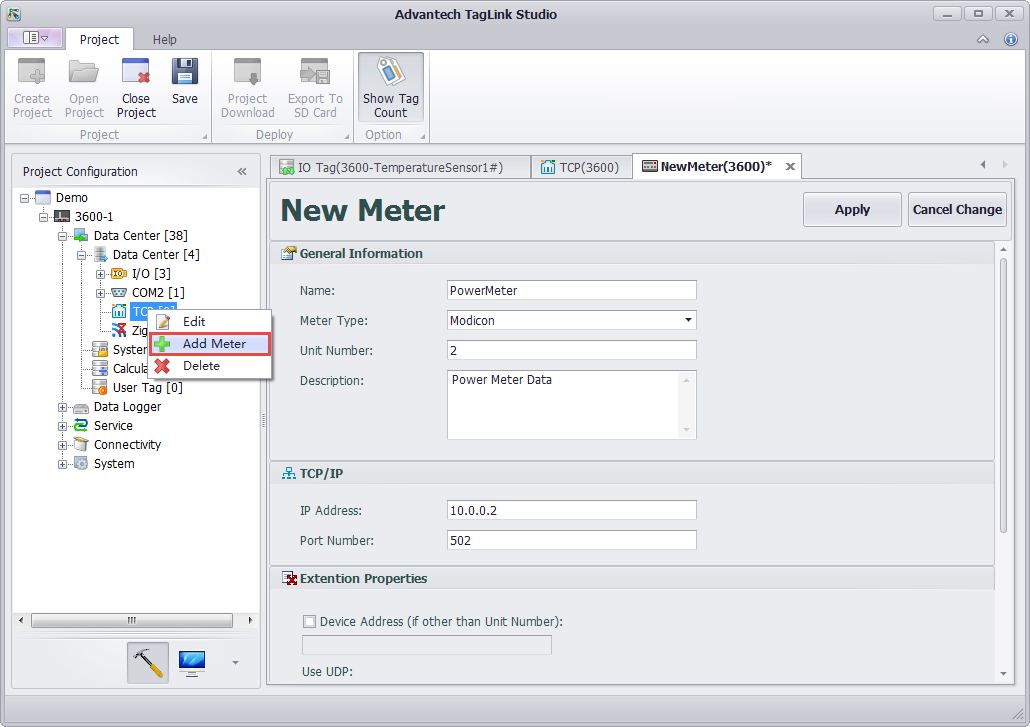This screenshot has width=1030, height=727.
Task: Click the hammer configuration mode icon
Action: click(148, 662)
